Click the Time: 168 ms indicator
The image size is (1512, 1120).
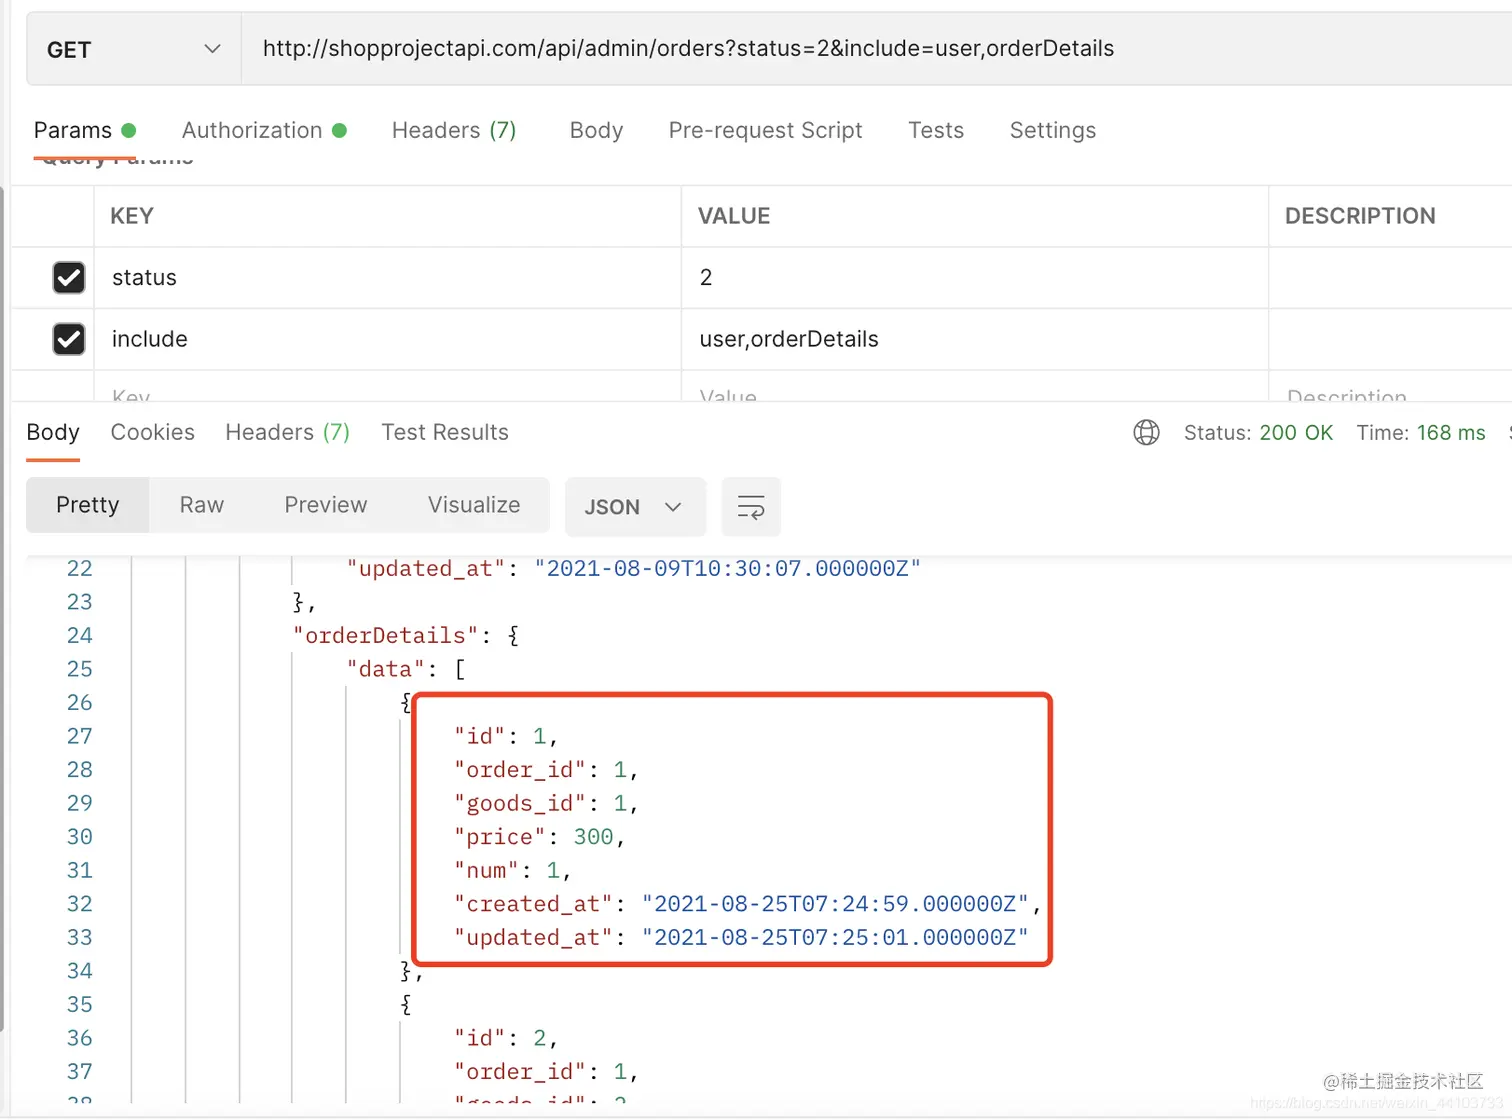point(1420,433)
